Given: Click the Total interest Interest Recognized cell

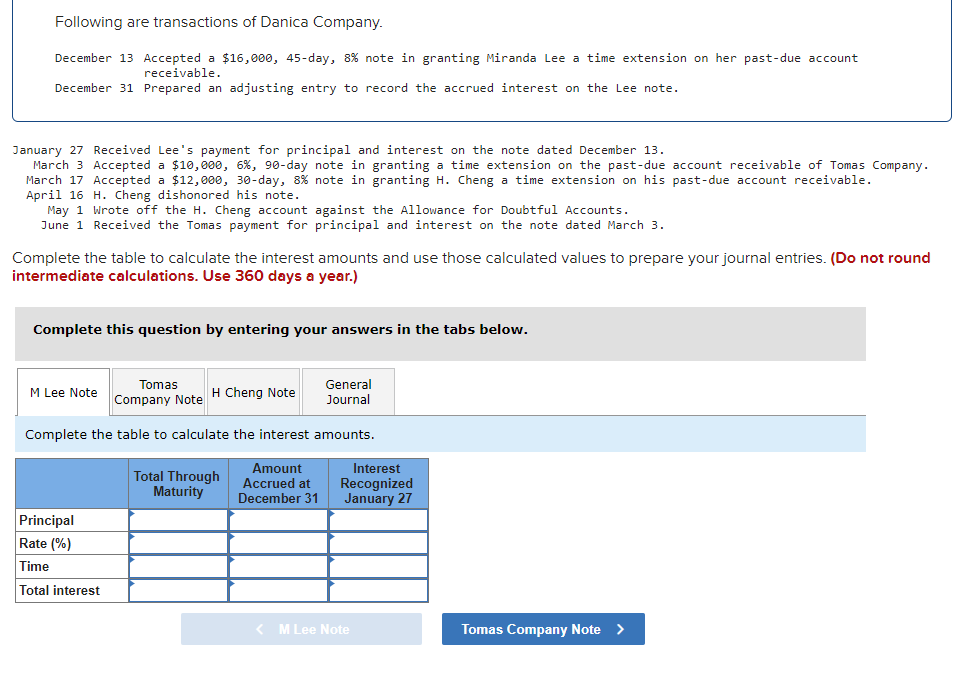Looking at the screenshot, I should (x=378, y=590).
